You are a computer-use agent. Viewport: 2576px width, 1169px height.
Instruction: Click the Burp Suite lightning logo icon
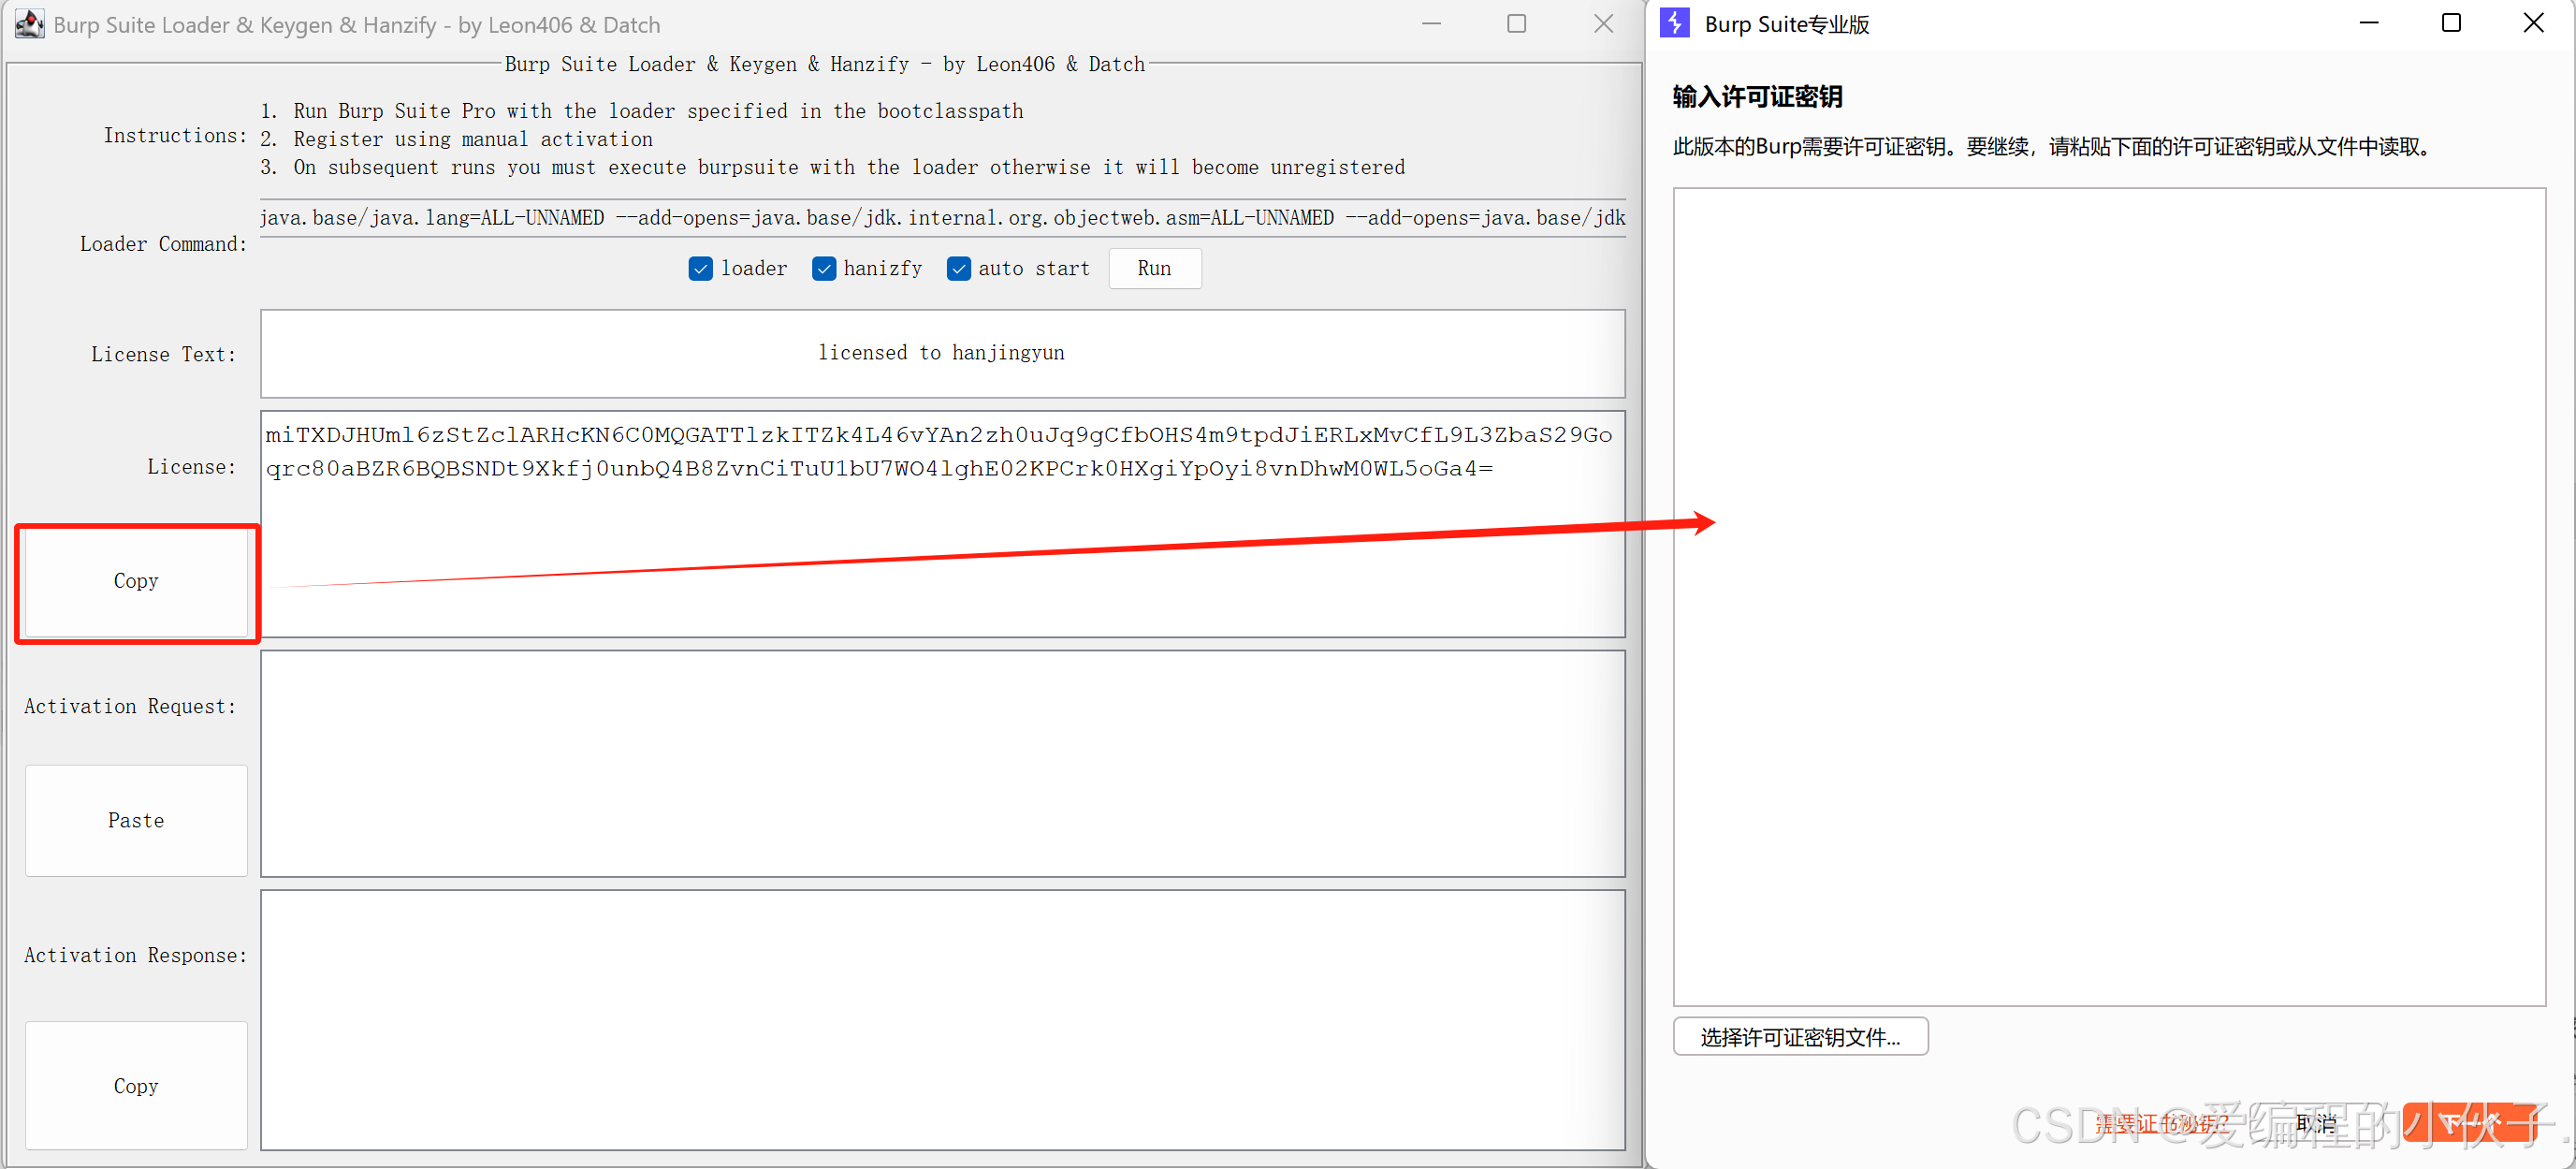(x=1674, y=23)
